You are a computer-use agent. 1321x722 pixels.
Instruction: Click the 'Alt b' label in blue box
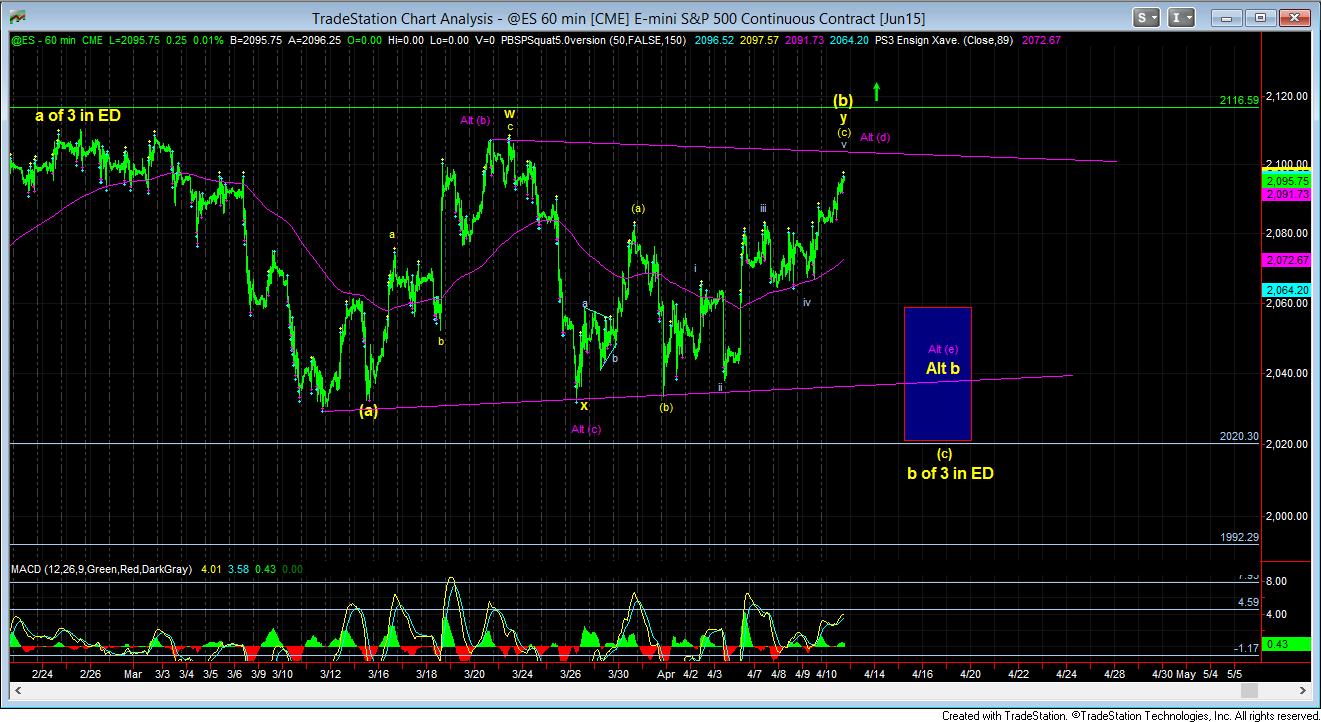pyautogui.click(x=942, y=368)
